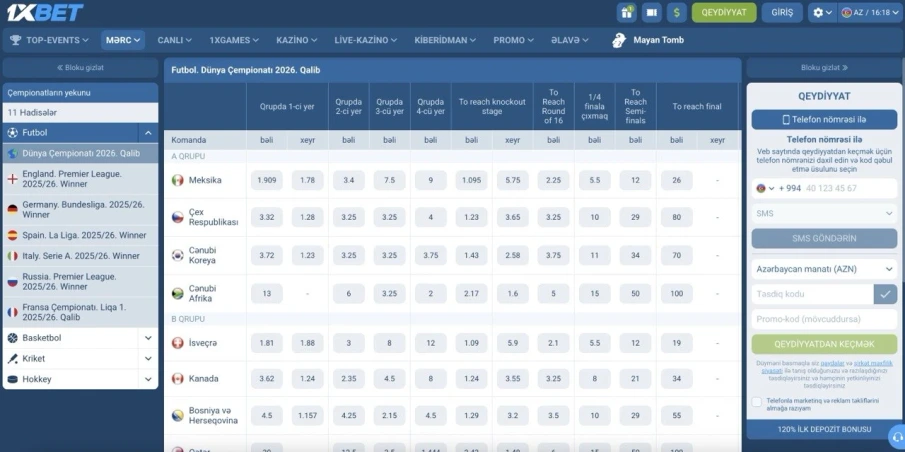Select İsveçrə 1.81 odds
905x452 pixels.
coord(267,343)
